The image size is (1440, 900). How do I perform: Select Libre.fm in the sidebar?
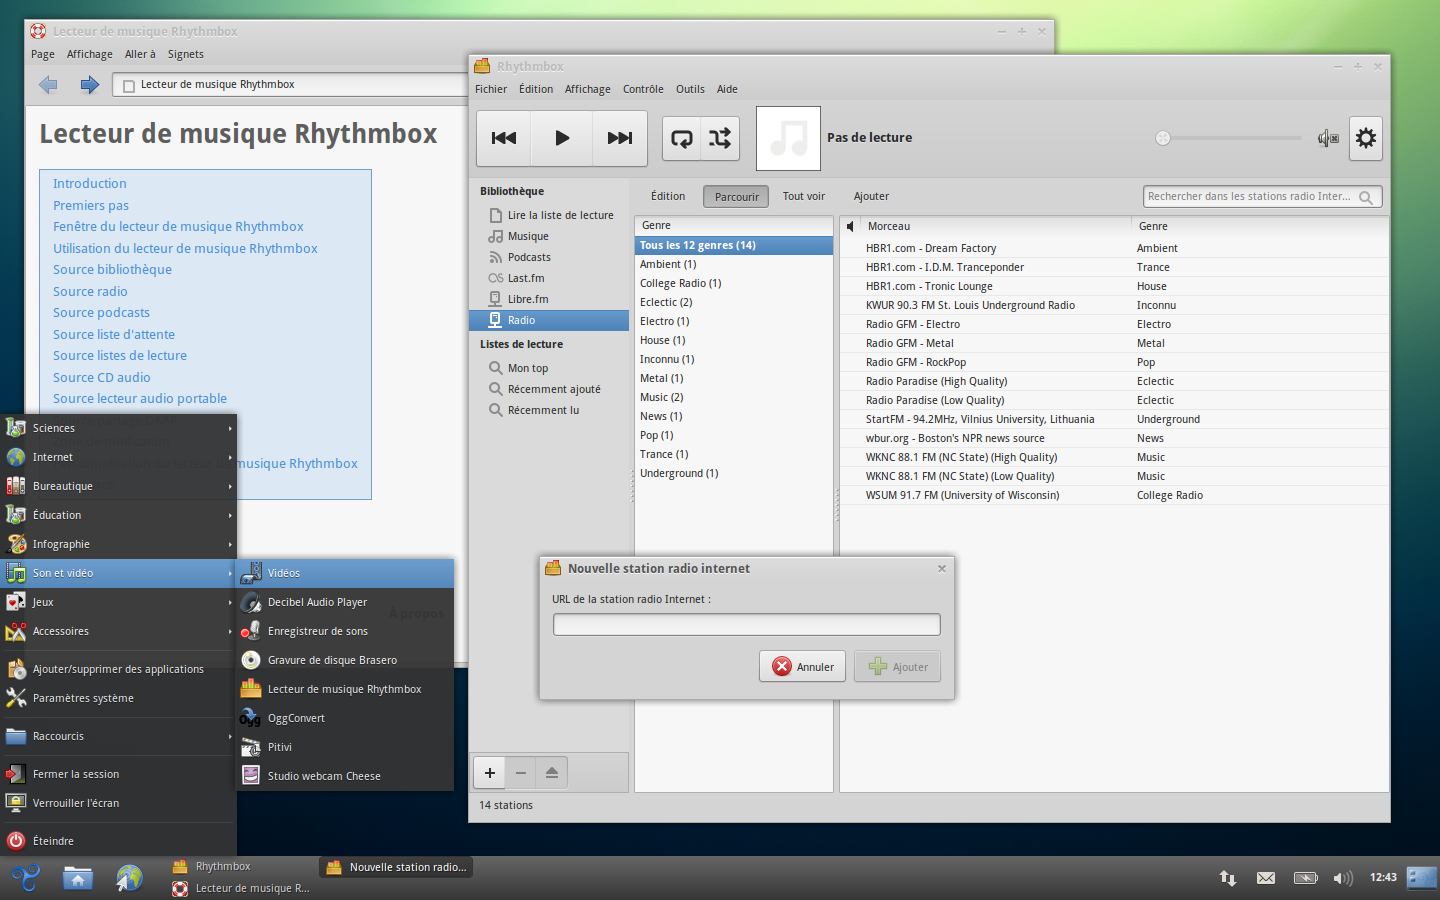(x=550, y=299)
